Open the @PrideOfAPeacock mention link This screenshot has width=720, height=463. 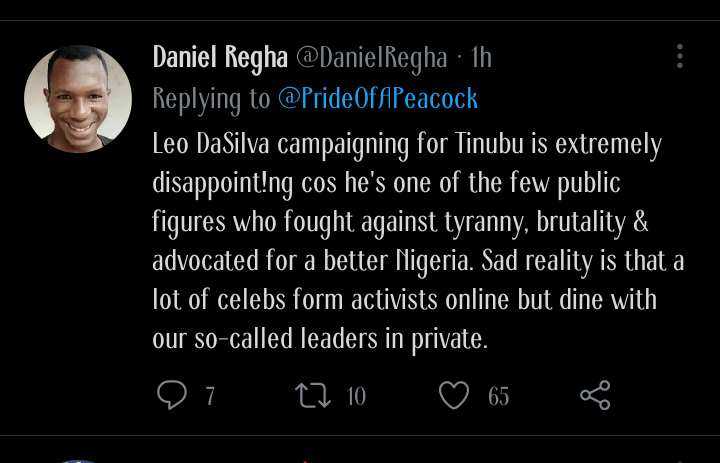point(377,99)
